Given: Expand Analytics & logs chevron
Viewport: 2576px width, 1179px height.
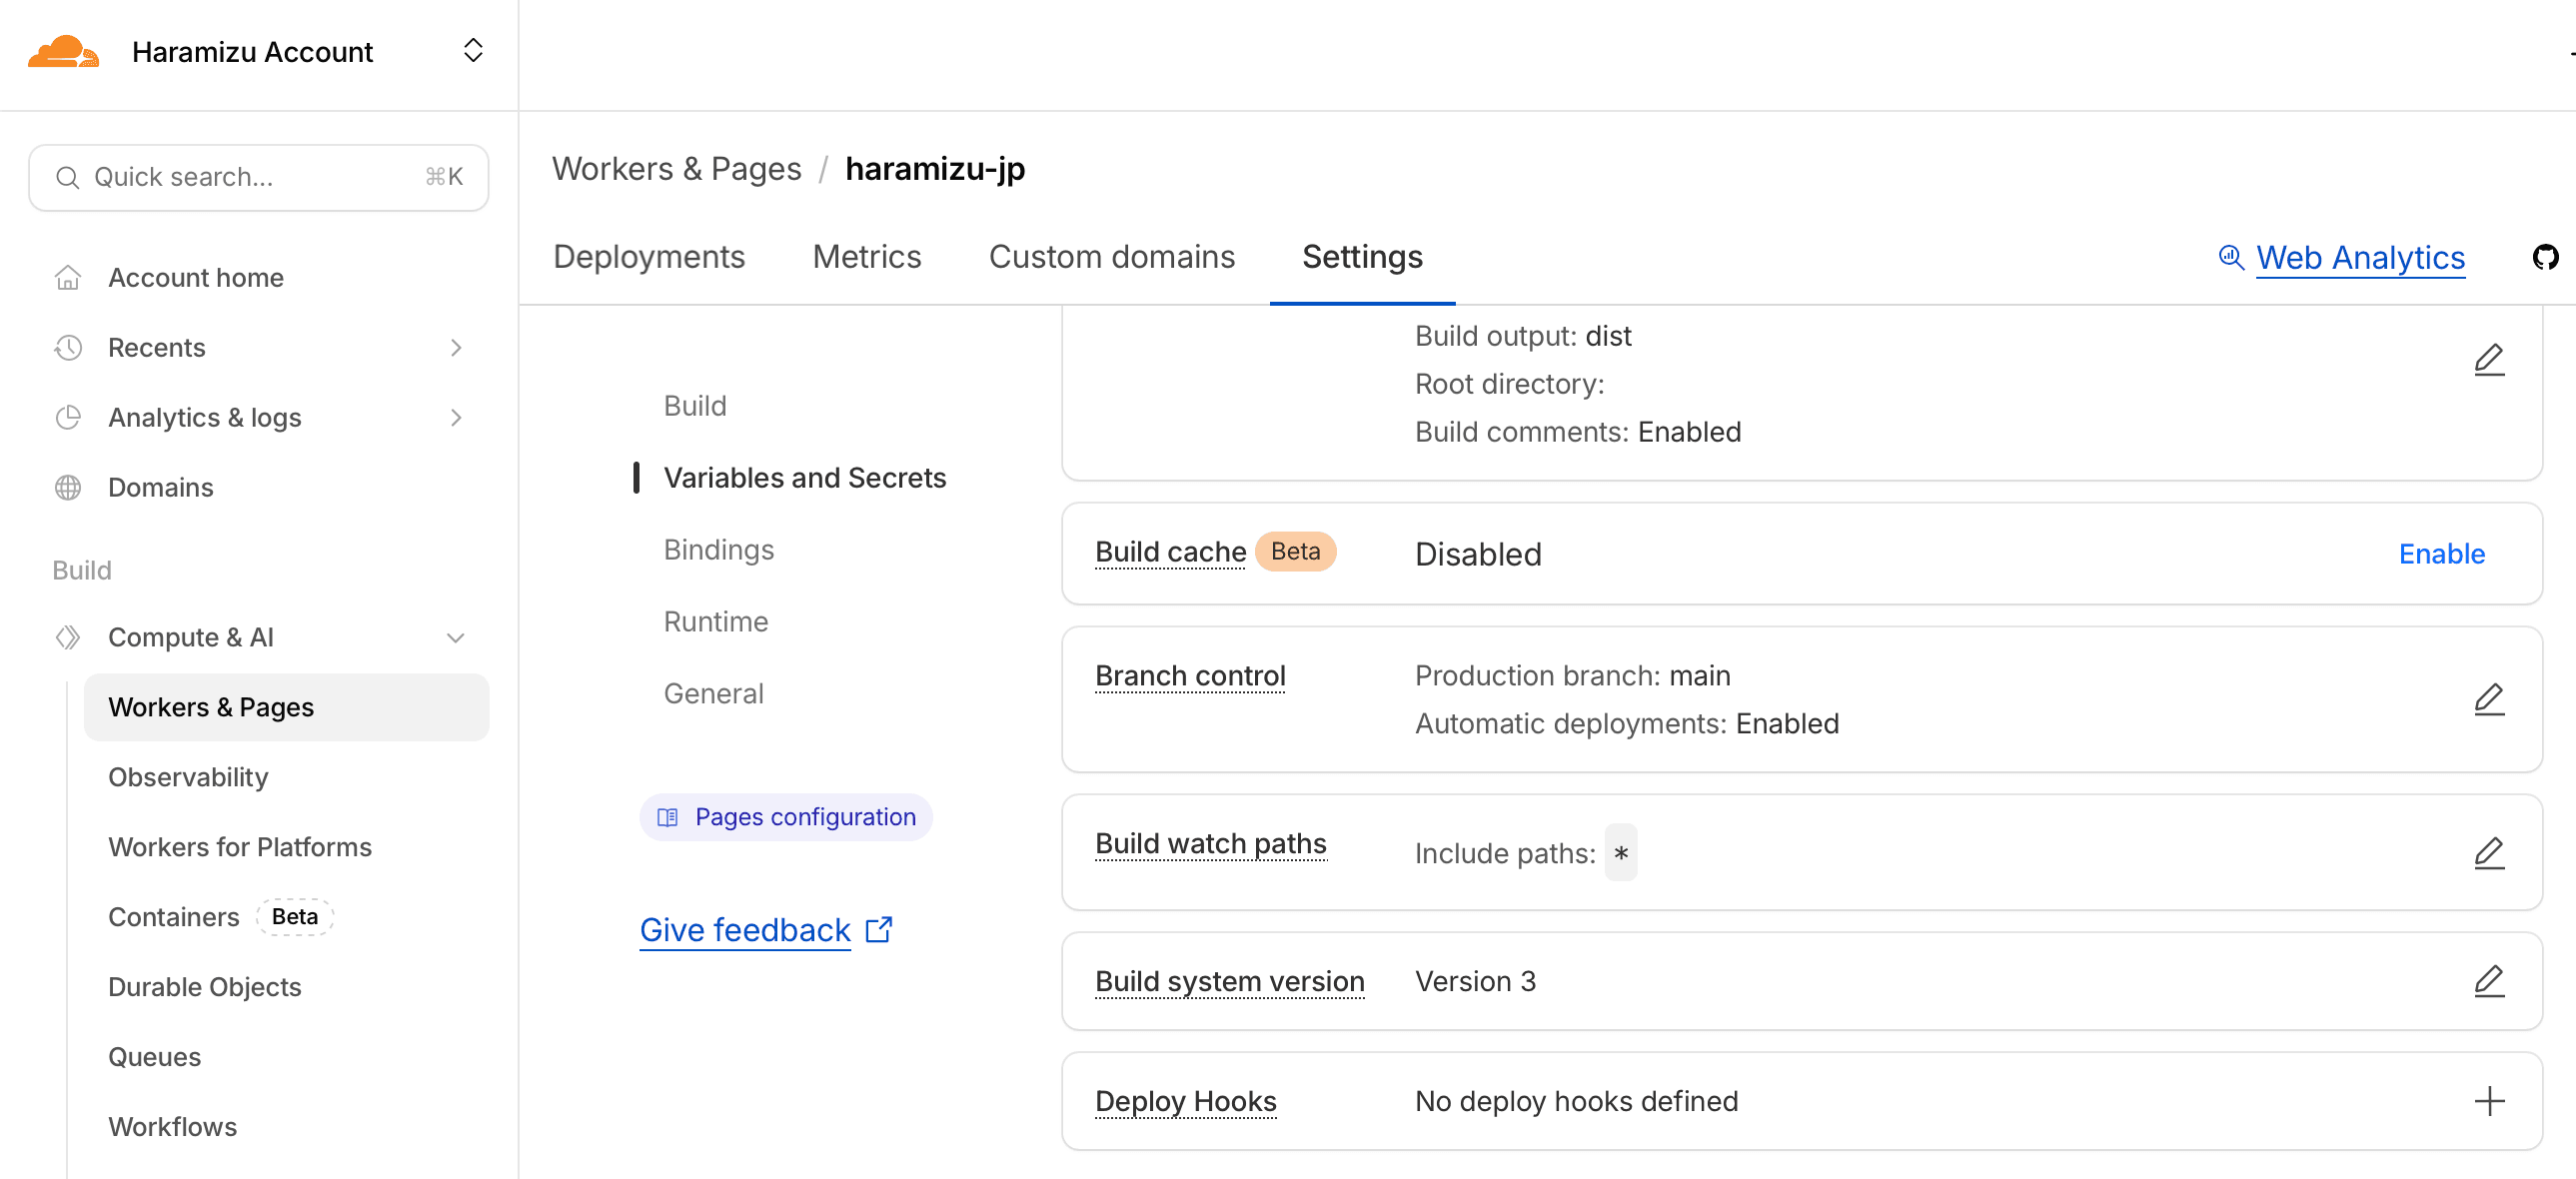Looking at the screenshot, I should 456,417.
